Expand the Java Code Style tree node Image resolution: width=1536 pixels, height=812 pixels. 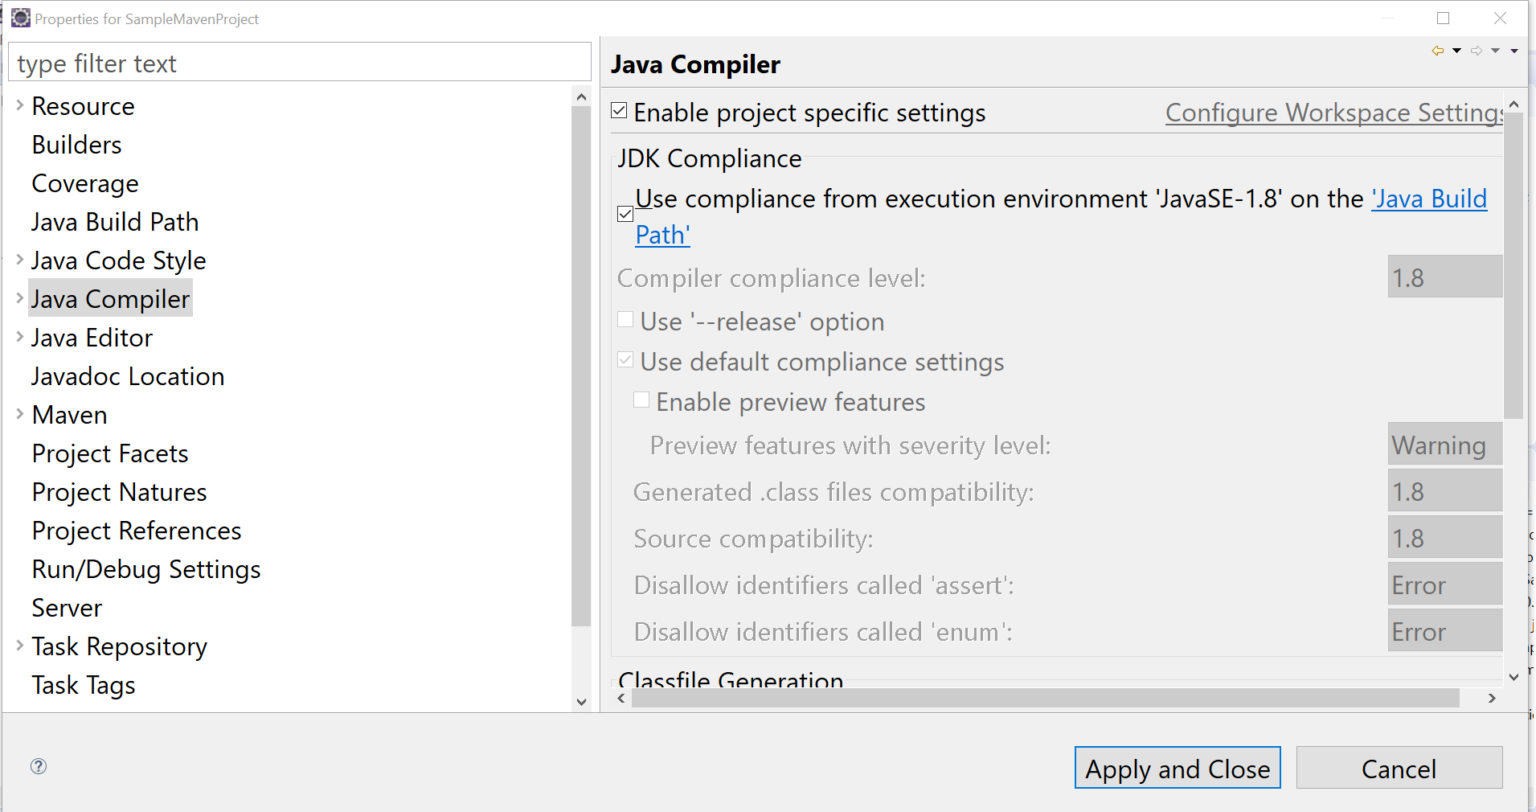18,260
